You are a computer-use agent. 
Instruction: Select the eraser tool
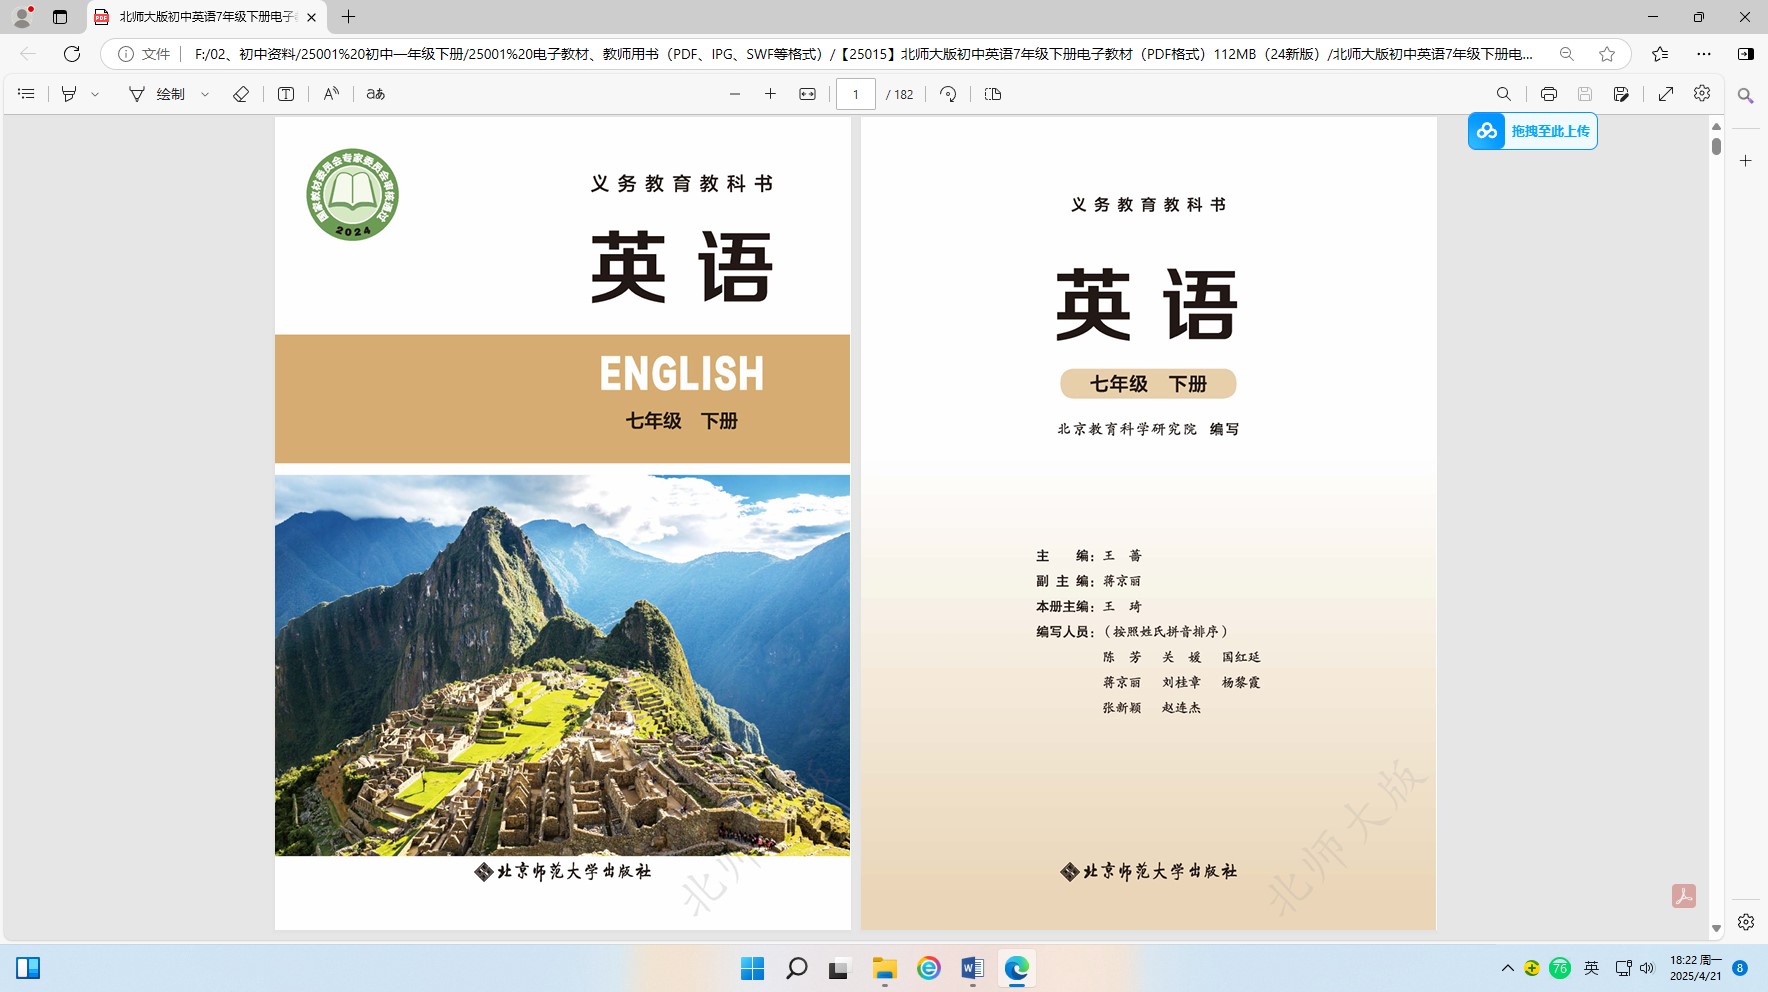241,94
